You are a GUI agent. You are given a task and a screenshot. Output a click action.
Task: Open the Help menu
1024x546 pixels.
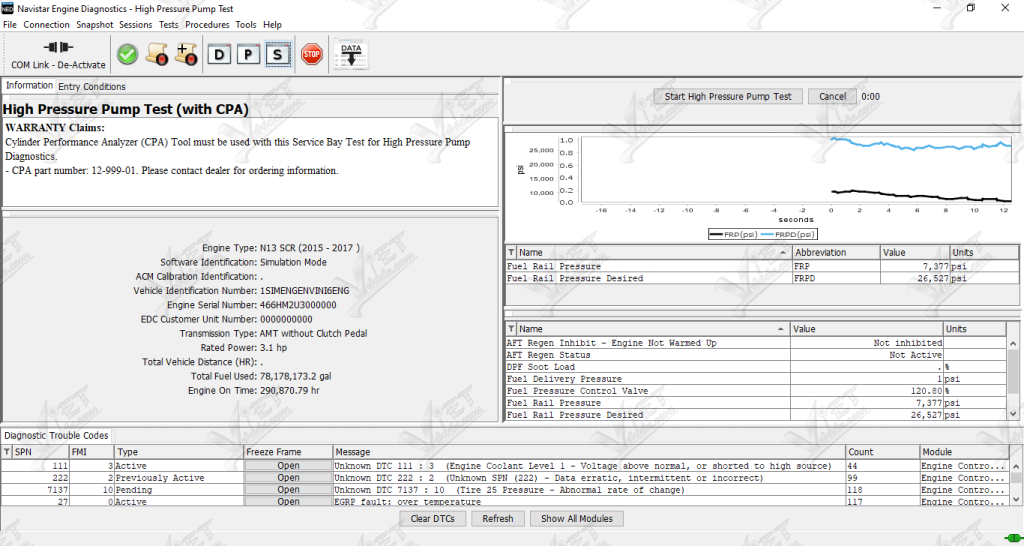click(272, 25)
